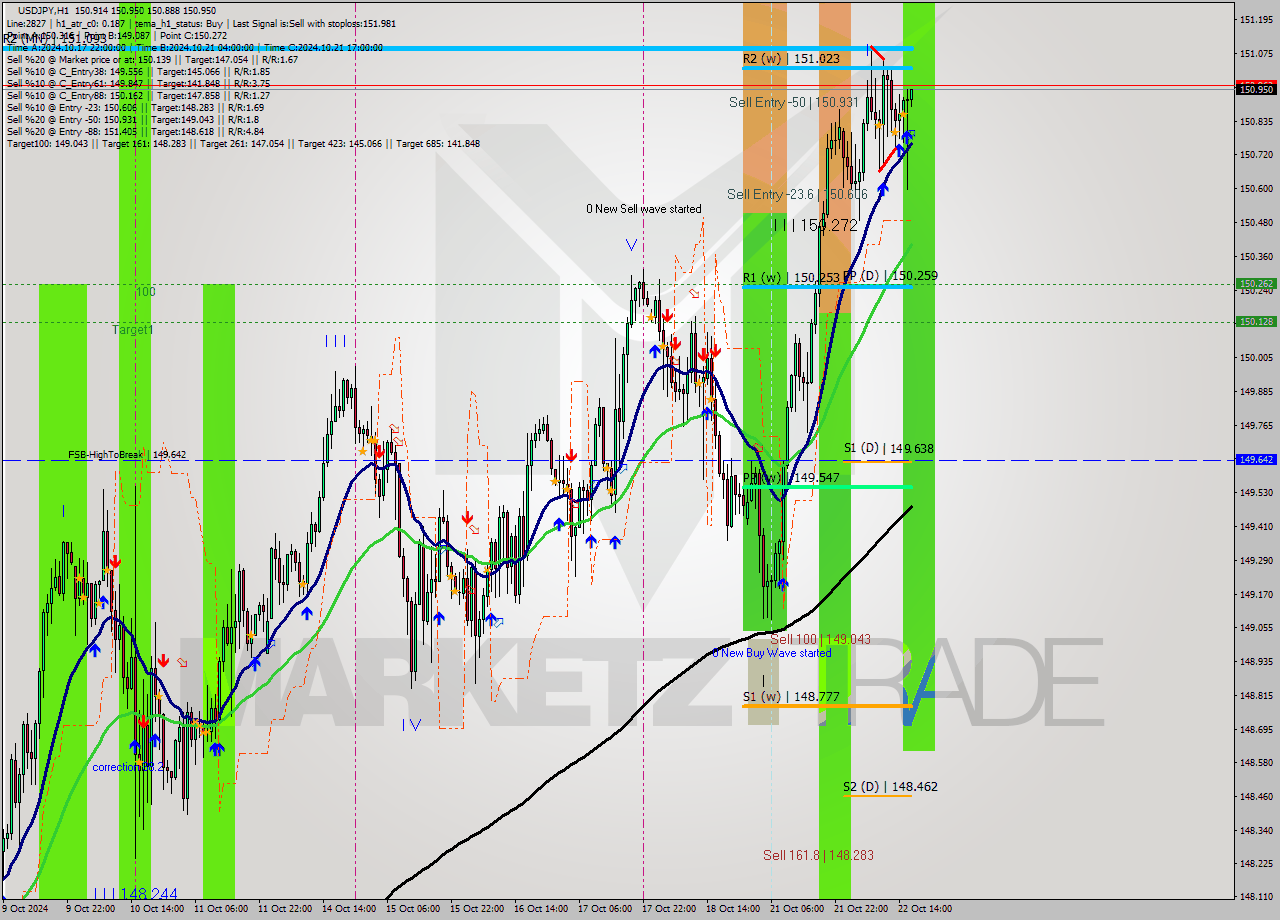This screenshot has width=1280, height=920.
Task: Click the current price 150.950 box on price axis
Action: pyautogui.click(x=1257, y=89)
